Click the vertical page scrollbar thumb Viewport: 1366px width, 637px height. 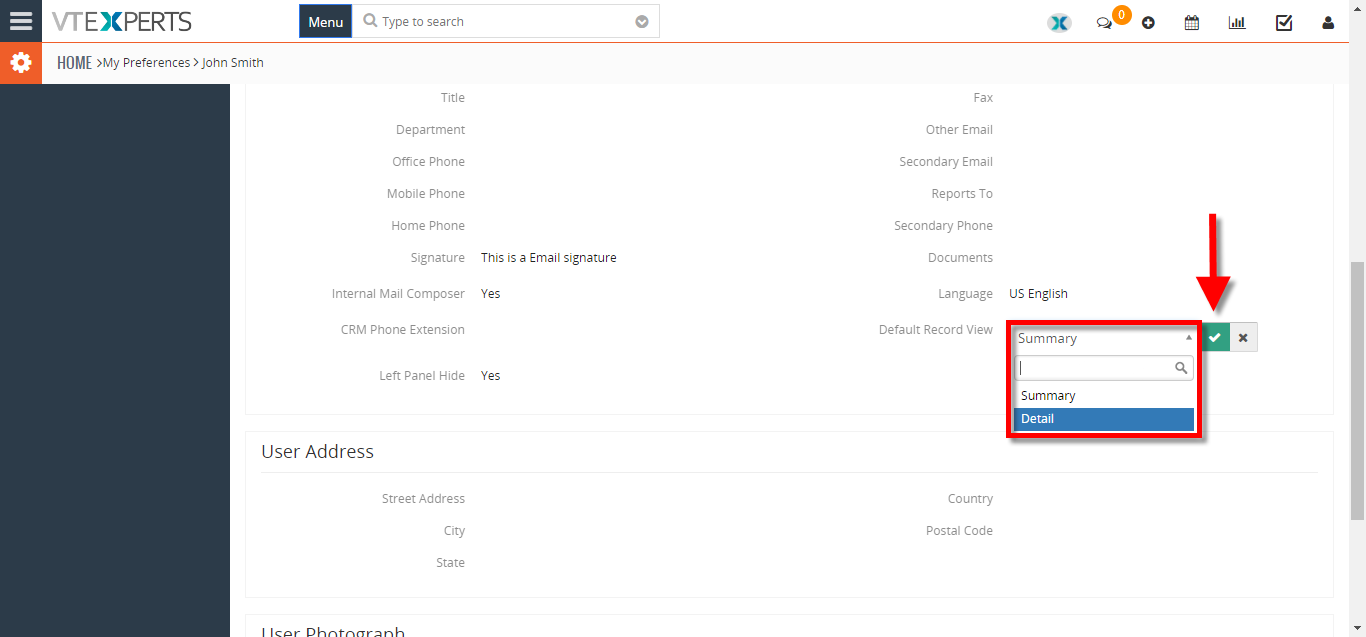point(1357,390)
